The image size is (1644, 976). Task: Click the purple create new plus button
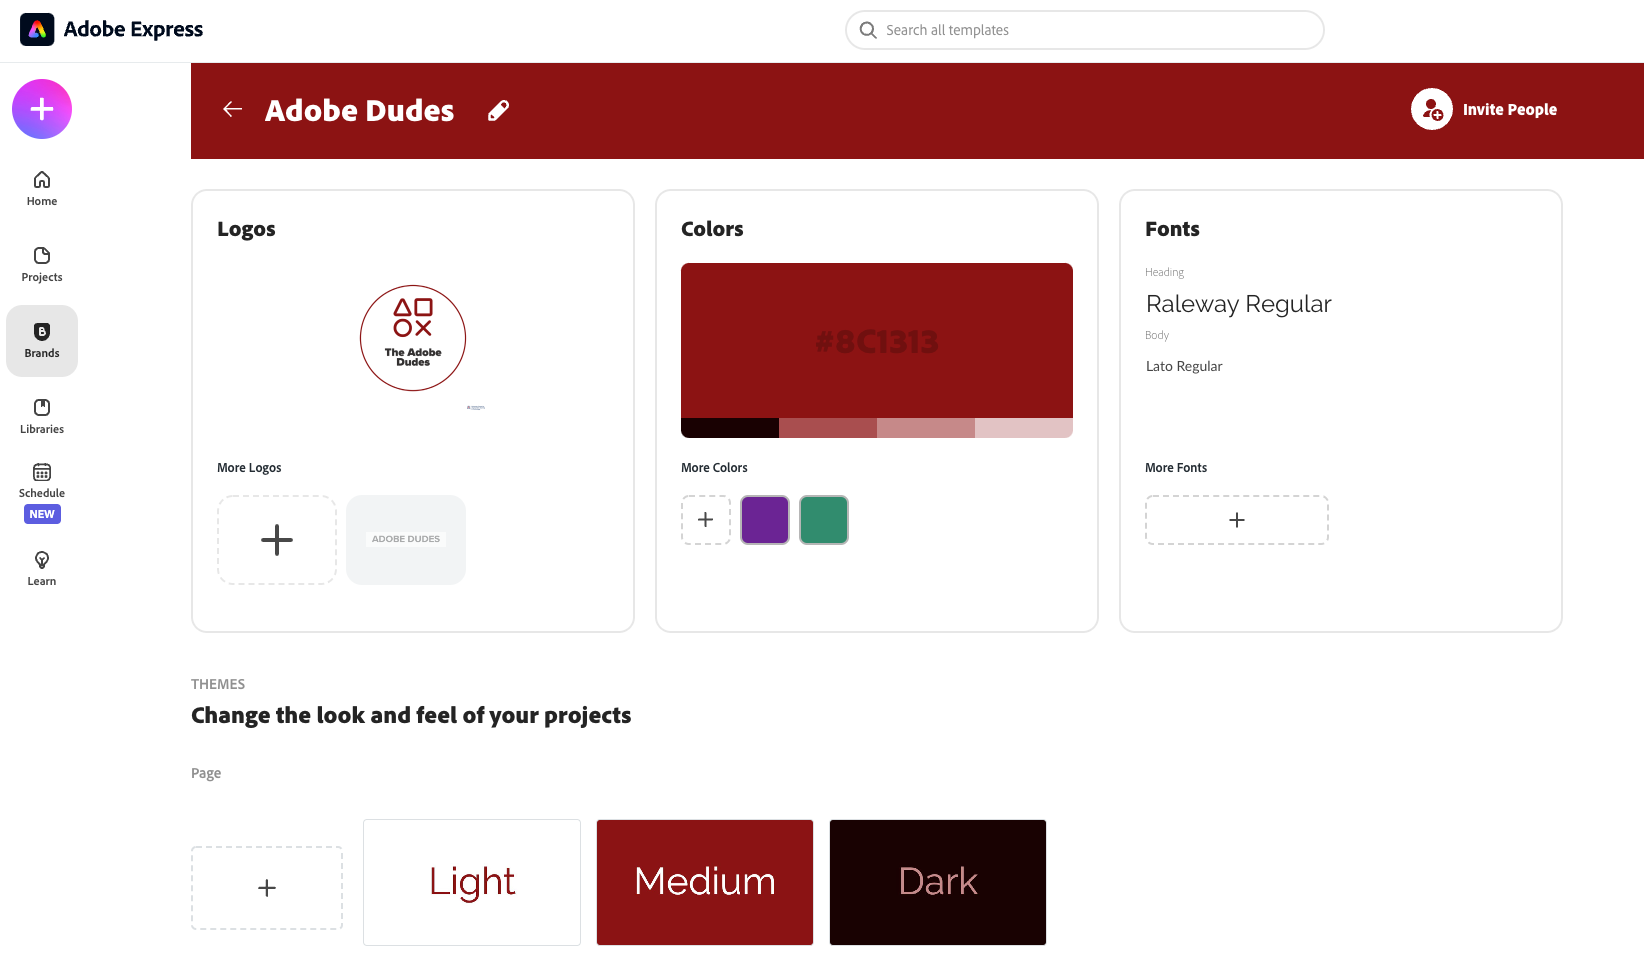tap(42, 109)
